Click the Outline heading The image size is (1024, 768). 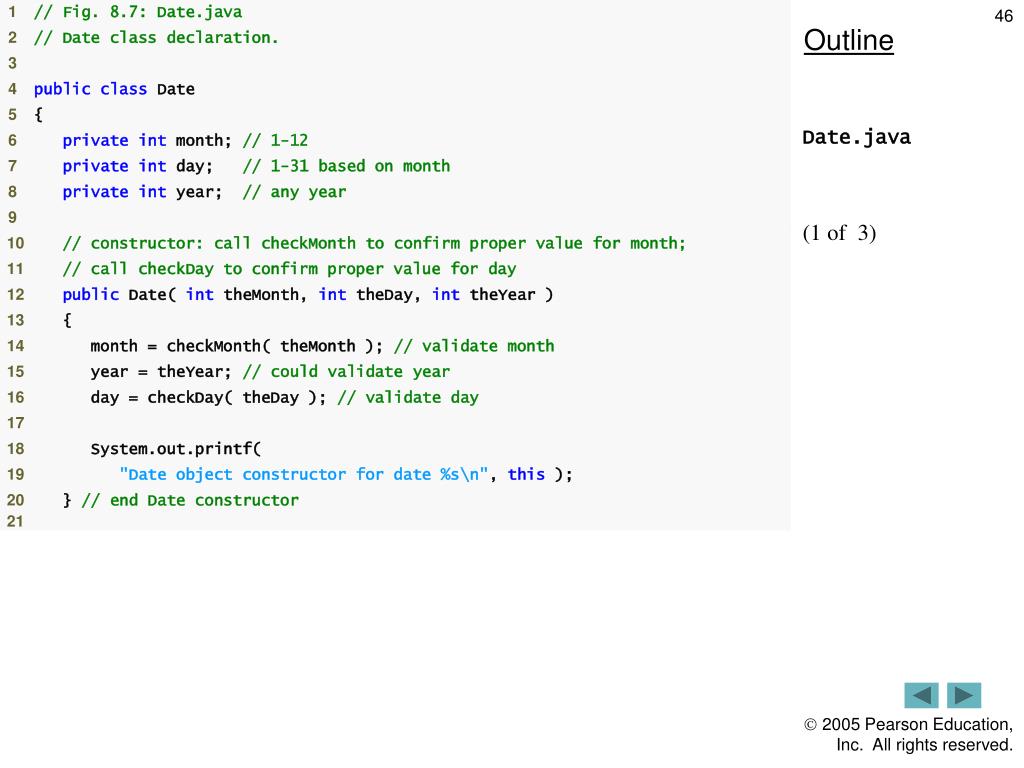(x=848, y=40)
